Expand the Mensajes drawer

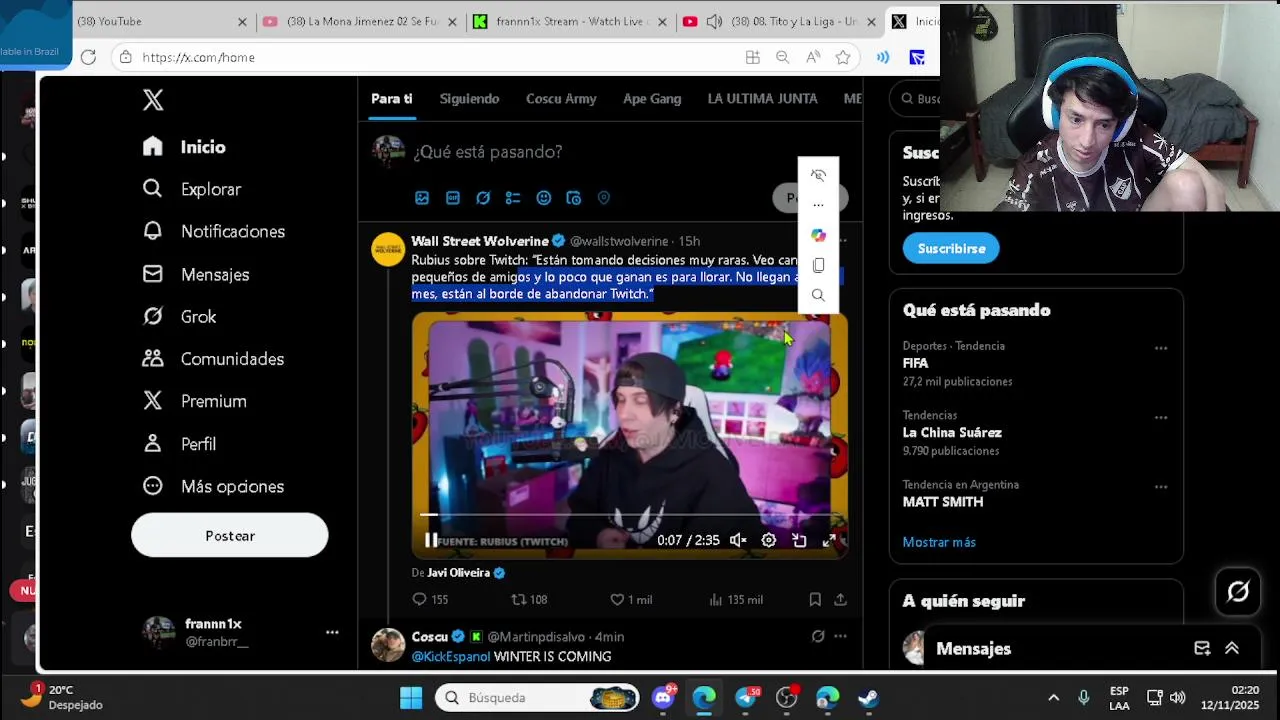click(x=1232, y=648)
